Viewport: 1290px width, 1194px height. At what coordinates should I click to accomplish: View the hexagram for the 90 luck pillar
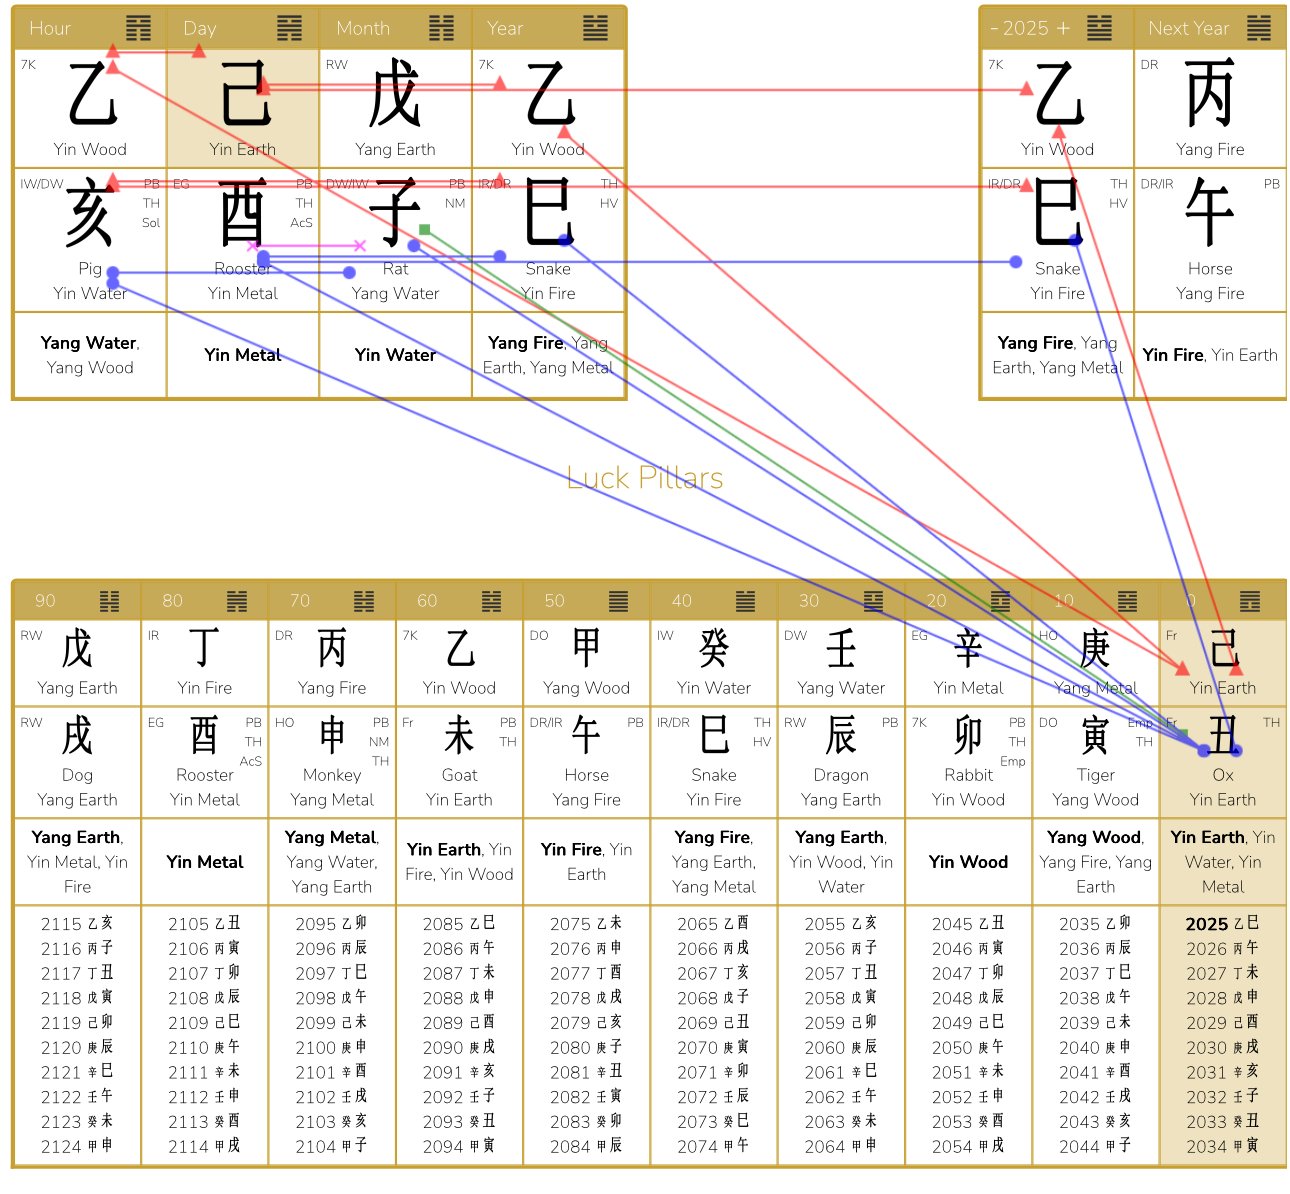(111, 600)
